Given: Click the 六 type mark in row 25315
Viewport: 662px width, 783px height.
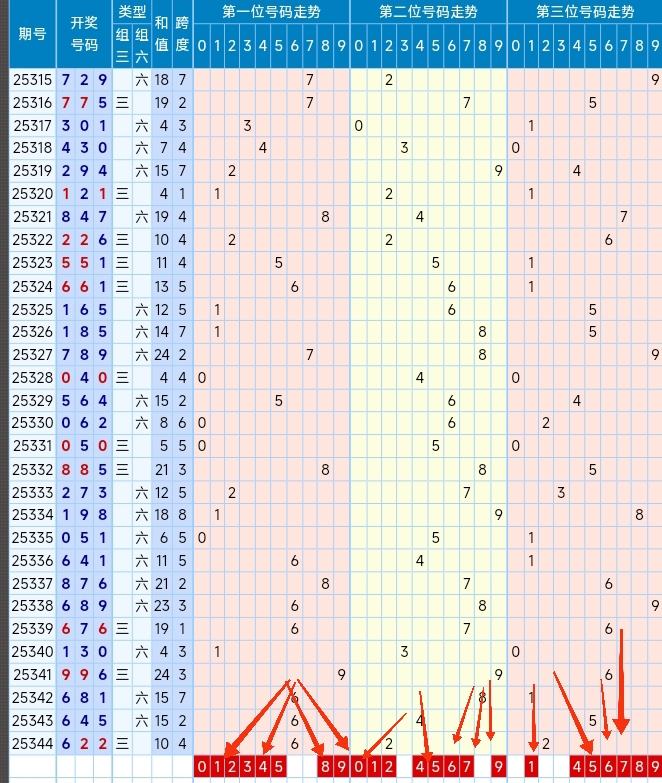Looking at the screenshot, I should point(142,80).
